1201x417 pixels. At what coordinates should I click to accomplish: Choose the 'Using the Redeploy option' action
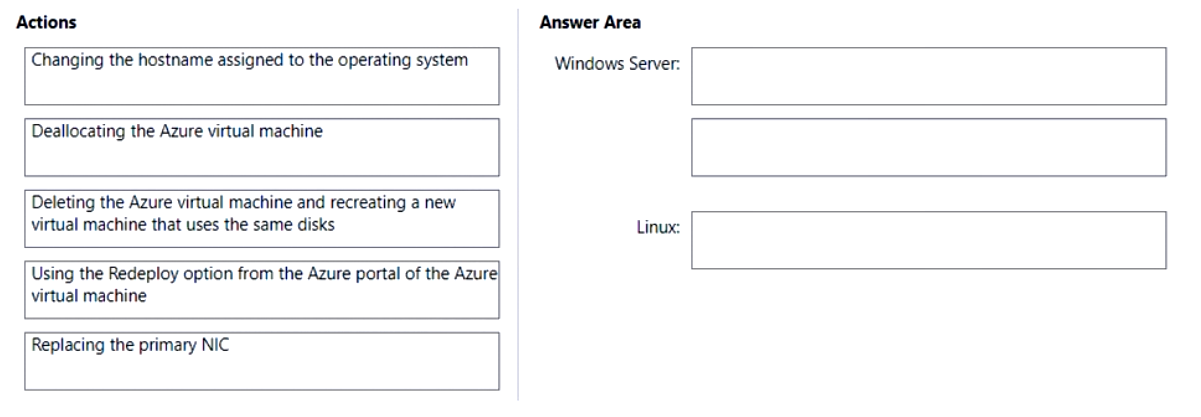[x=261, y=290]
